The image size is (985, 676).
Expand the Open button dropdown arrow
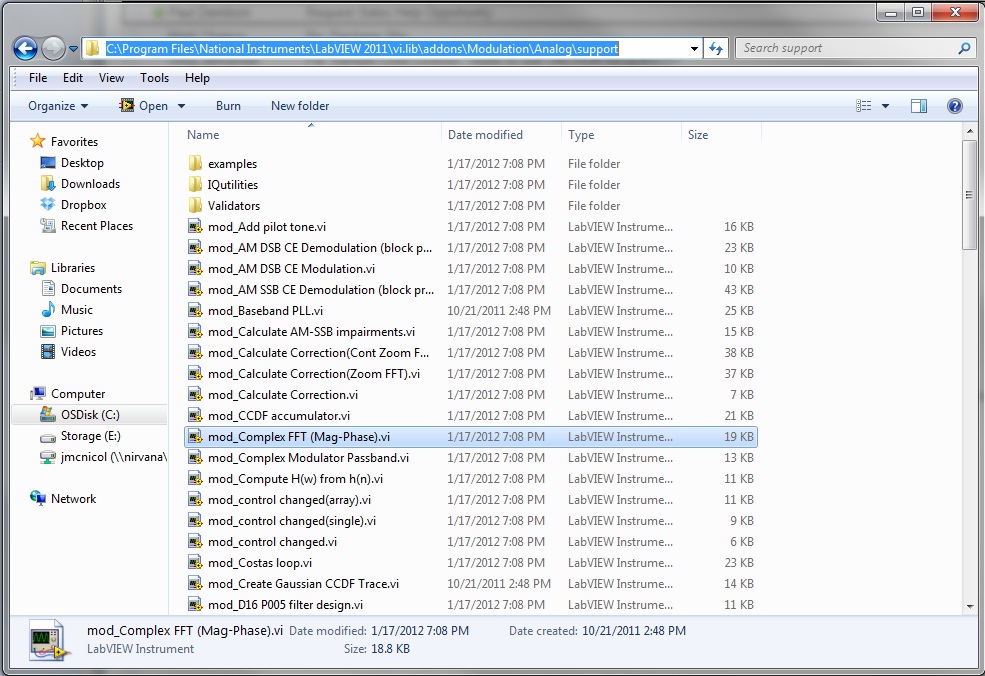[x=182, y=106]
